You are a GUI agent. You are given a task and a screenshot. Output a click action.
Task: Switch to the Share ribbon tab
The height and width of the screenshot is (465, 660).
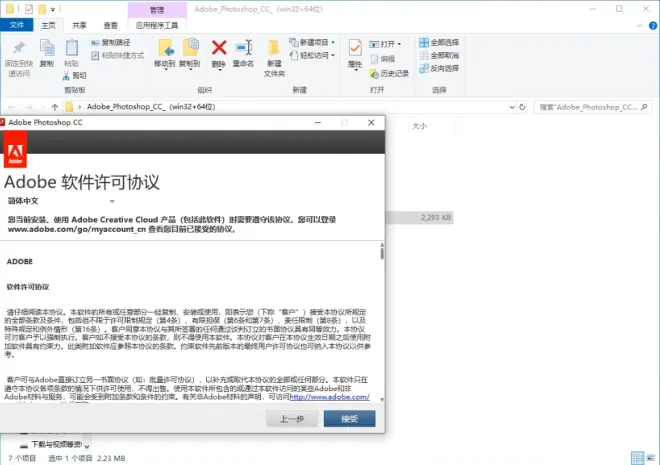pyautogui.click(x=79, y=25)
